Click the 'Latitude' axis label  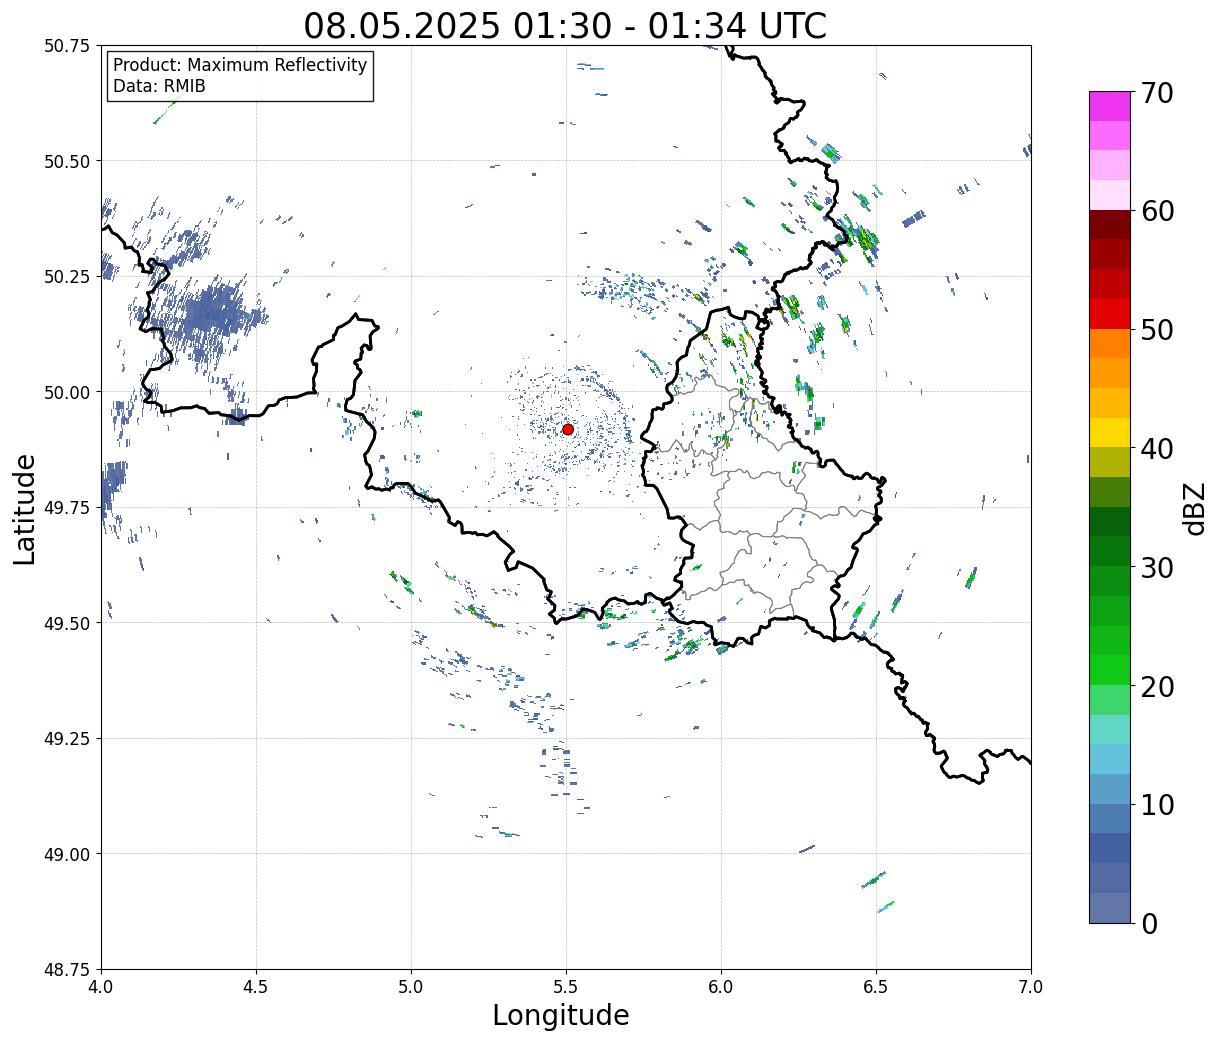click(x=25, y=508)
